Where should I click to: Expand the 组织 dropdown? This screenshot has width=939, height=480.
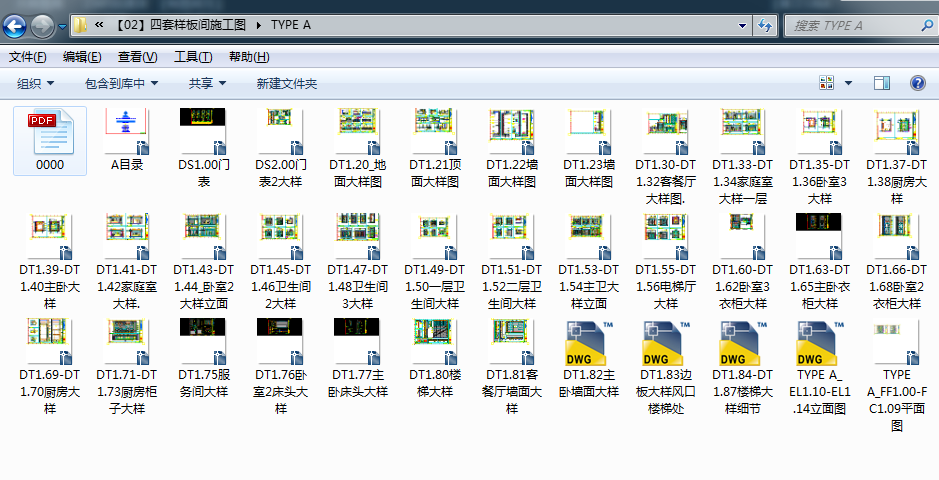coord(35,84)
